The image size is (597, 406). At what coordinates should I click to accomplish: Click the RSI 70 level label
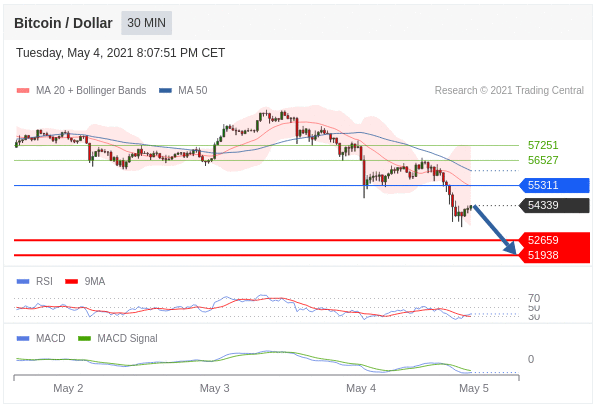(x=534, y=298)
